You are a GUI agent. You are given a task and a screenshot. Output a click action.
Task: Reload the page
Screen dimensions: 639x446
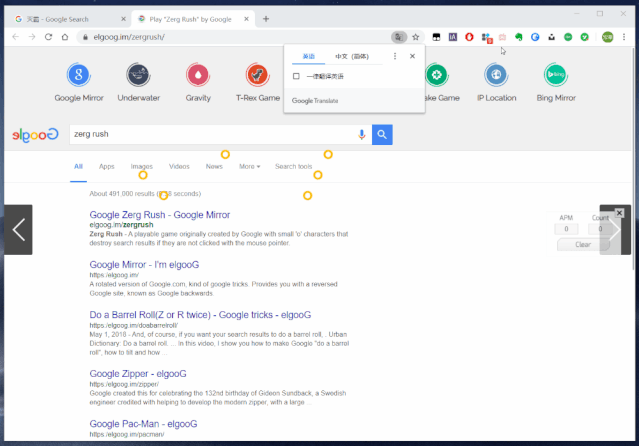coord(48,37)
